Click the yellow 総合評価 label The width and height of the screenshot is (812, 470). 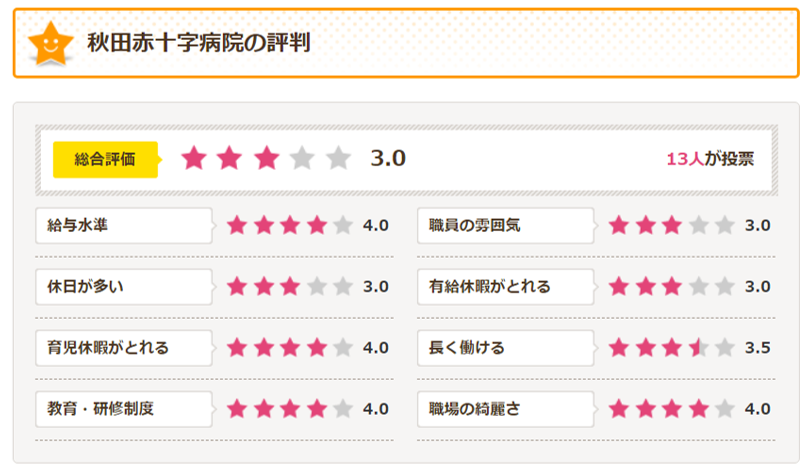[x=105, y=158]
